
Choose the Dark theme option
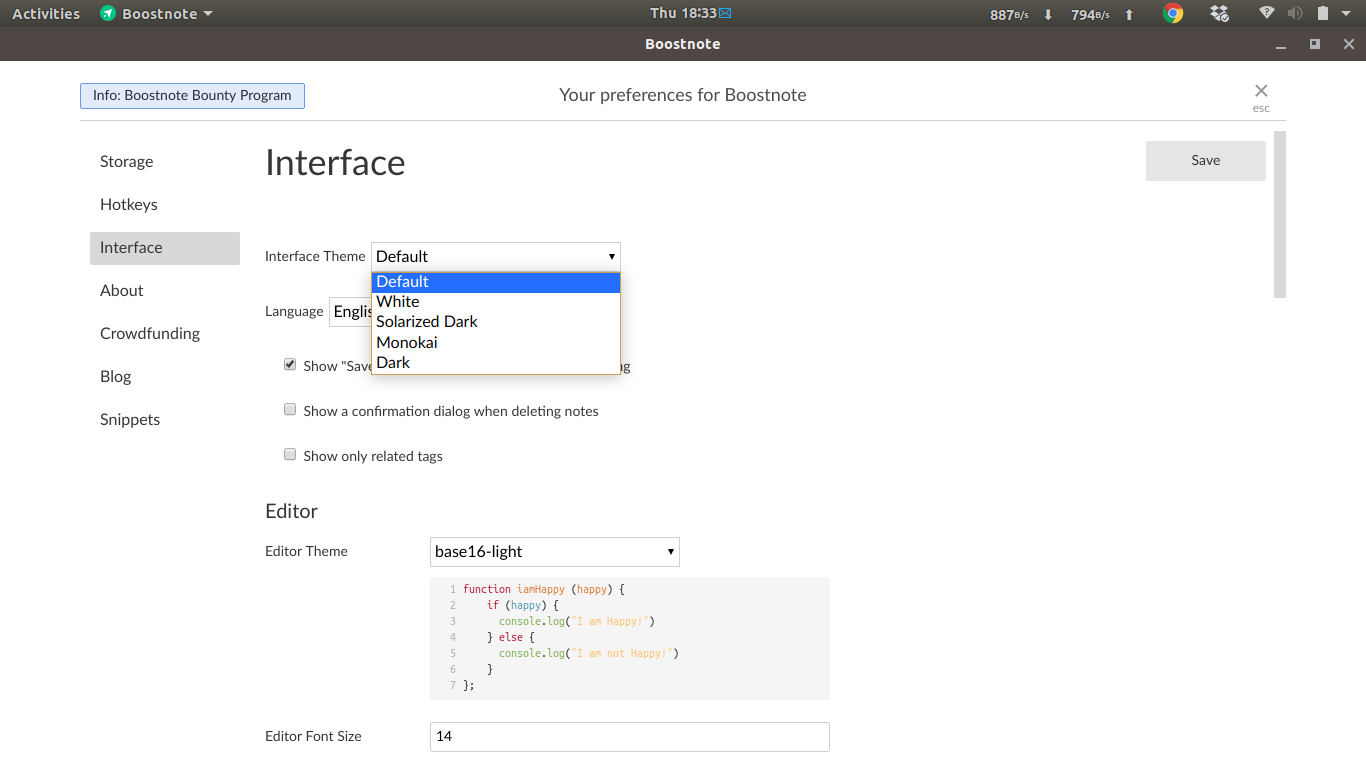495,363
